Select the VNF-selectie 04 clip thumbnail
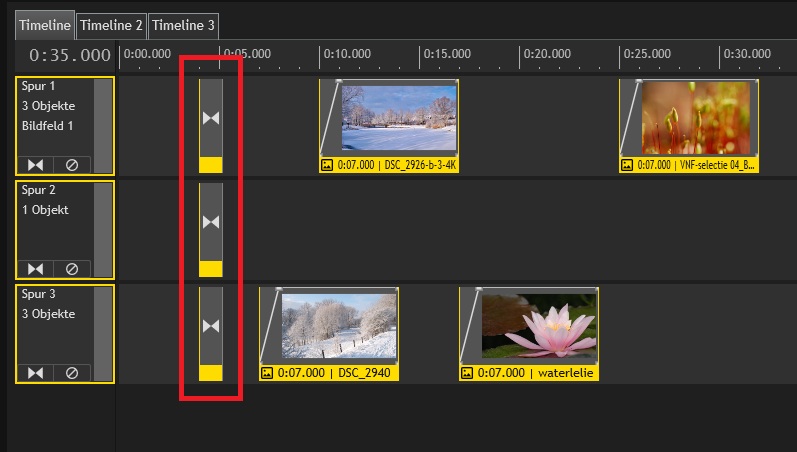 [x=698, y=118]
